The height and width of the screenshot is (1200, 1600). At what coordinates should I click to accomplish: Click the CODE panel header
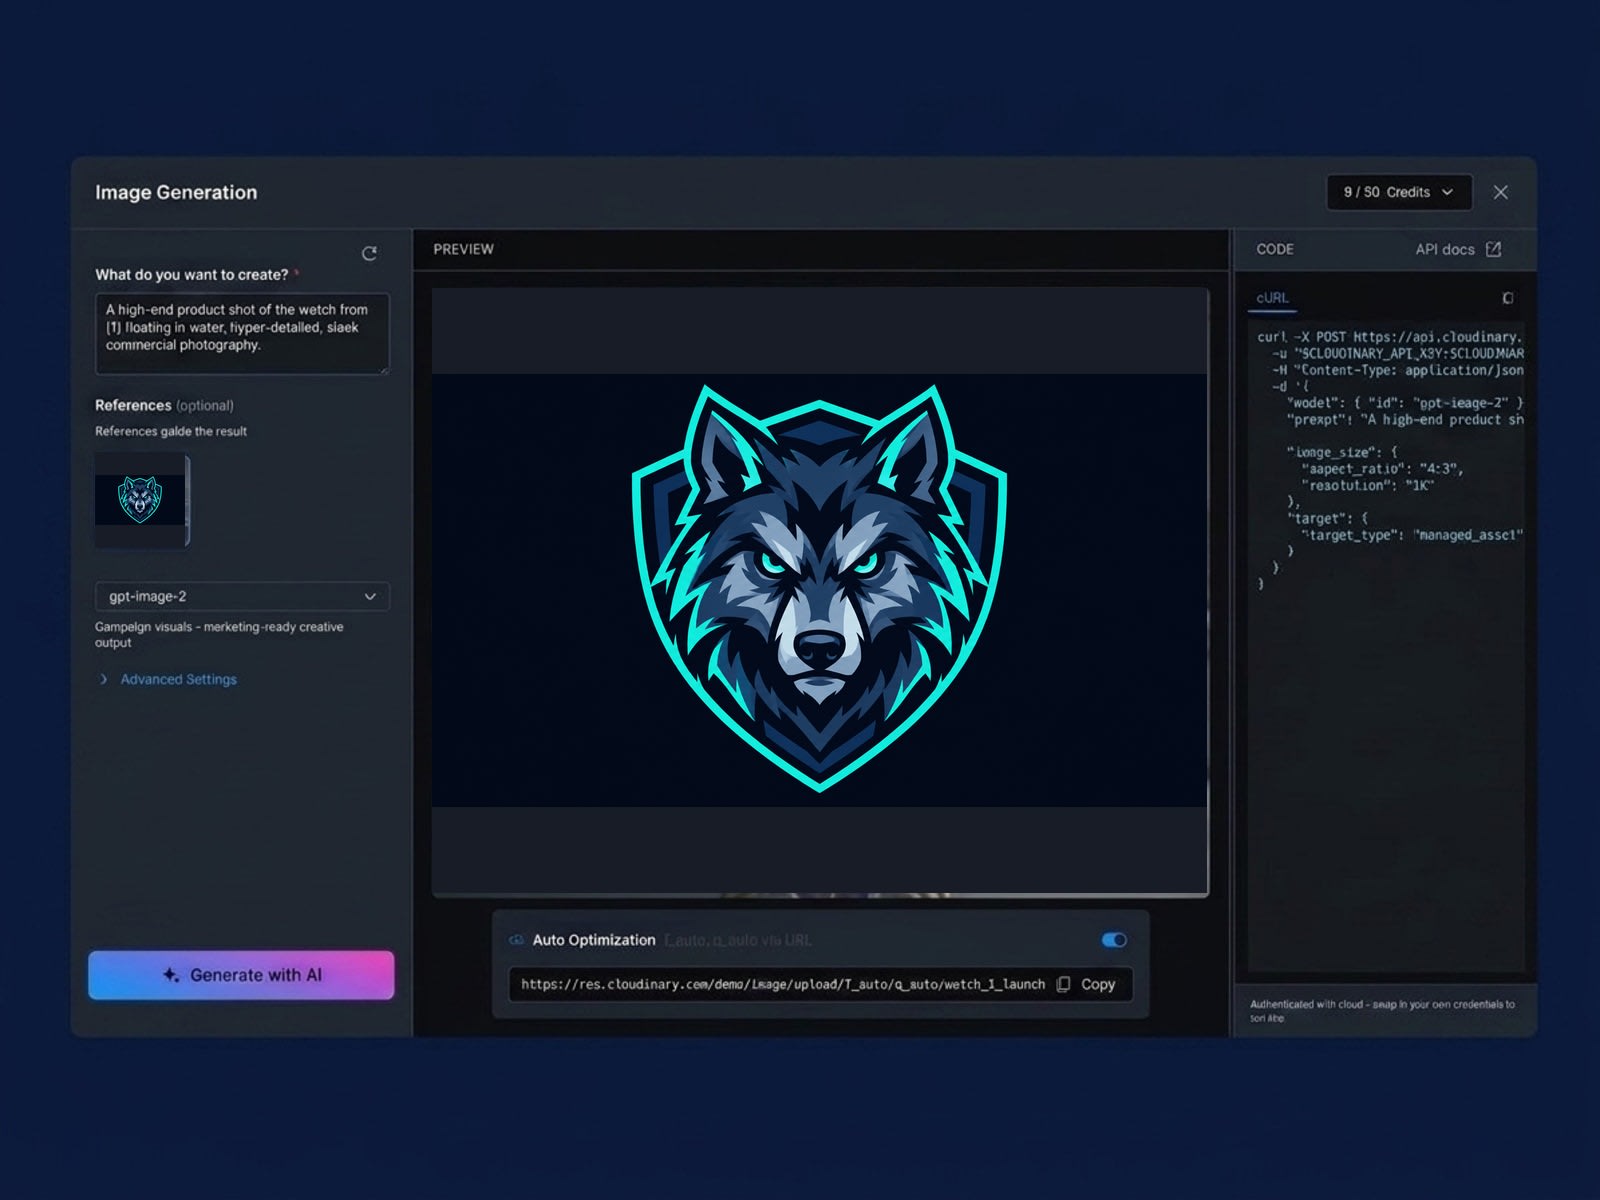[1275, 249]
